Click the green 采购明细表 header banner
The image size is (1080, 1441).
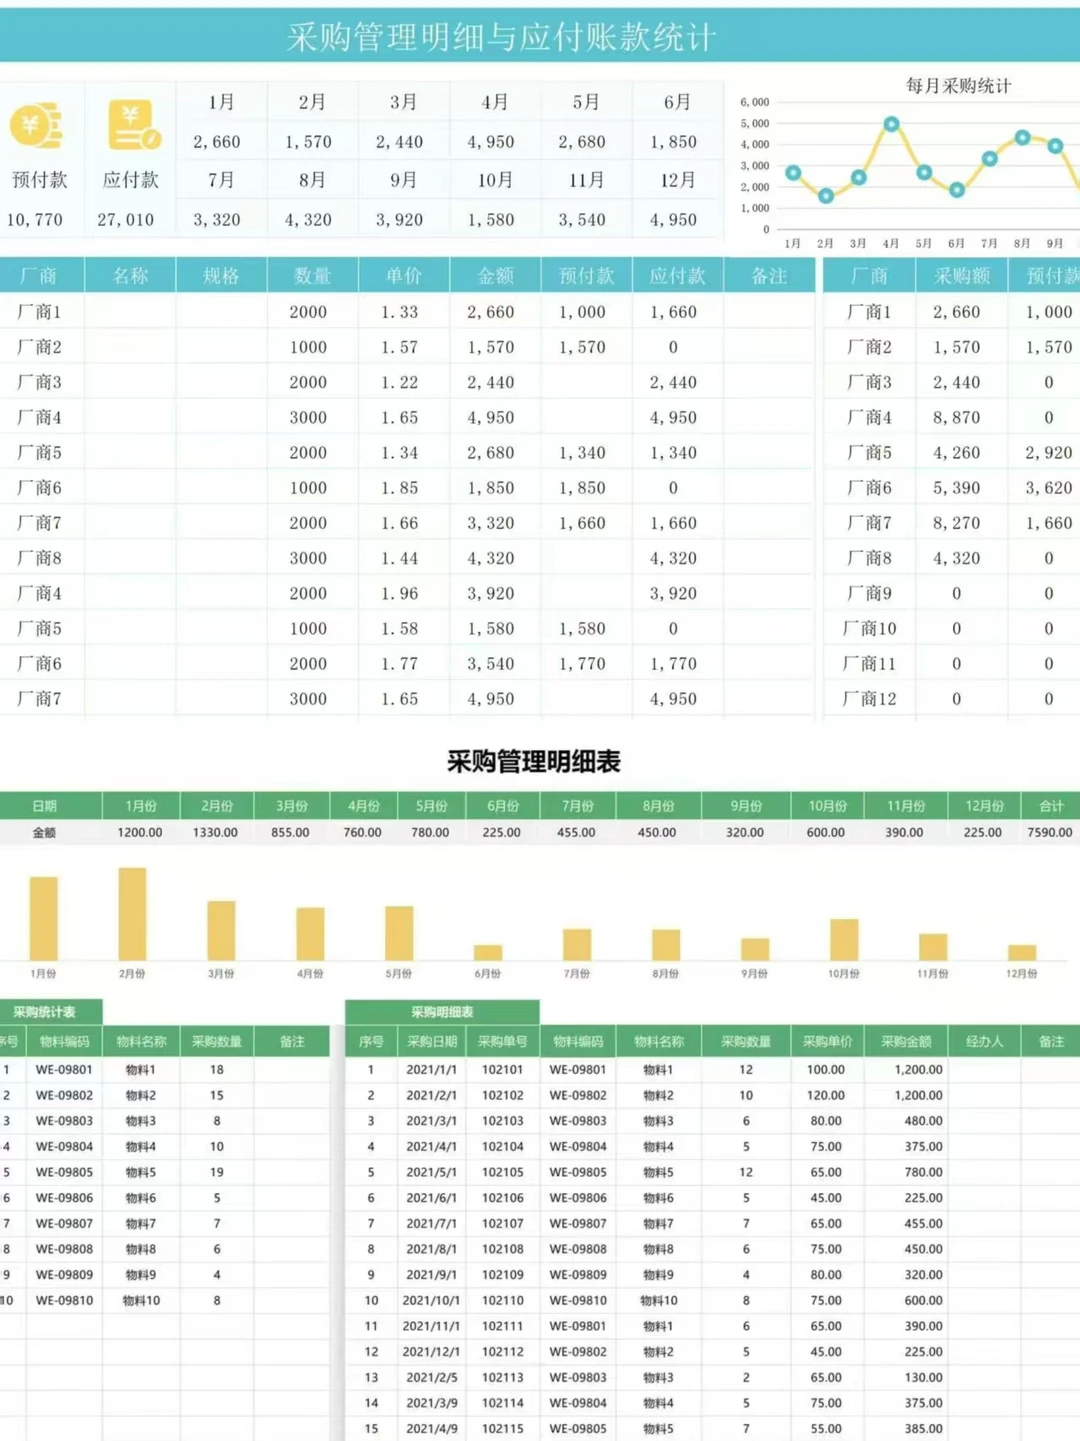(x=443, y=1012)
